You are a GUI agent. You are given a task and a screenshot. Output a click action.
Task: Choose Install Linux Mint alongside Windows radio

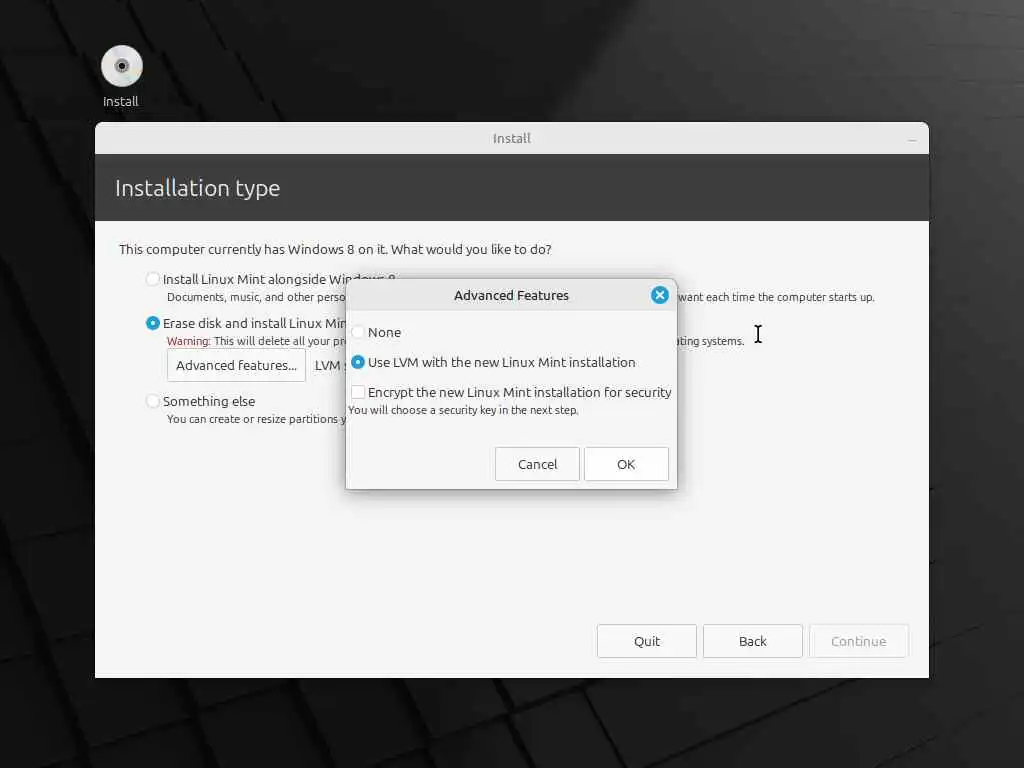pos(153,280)
